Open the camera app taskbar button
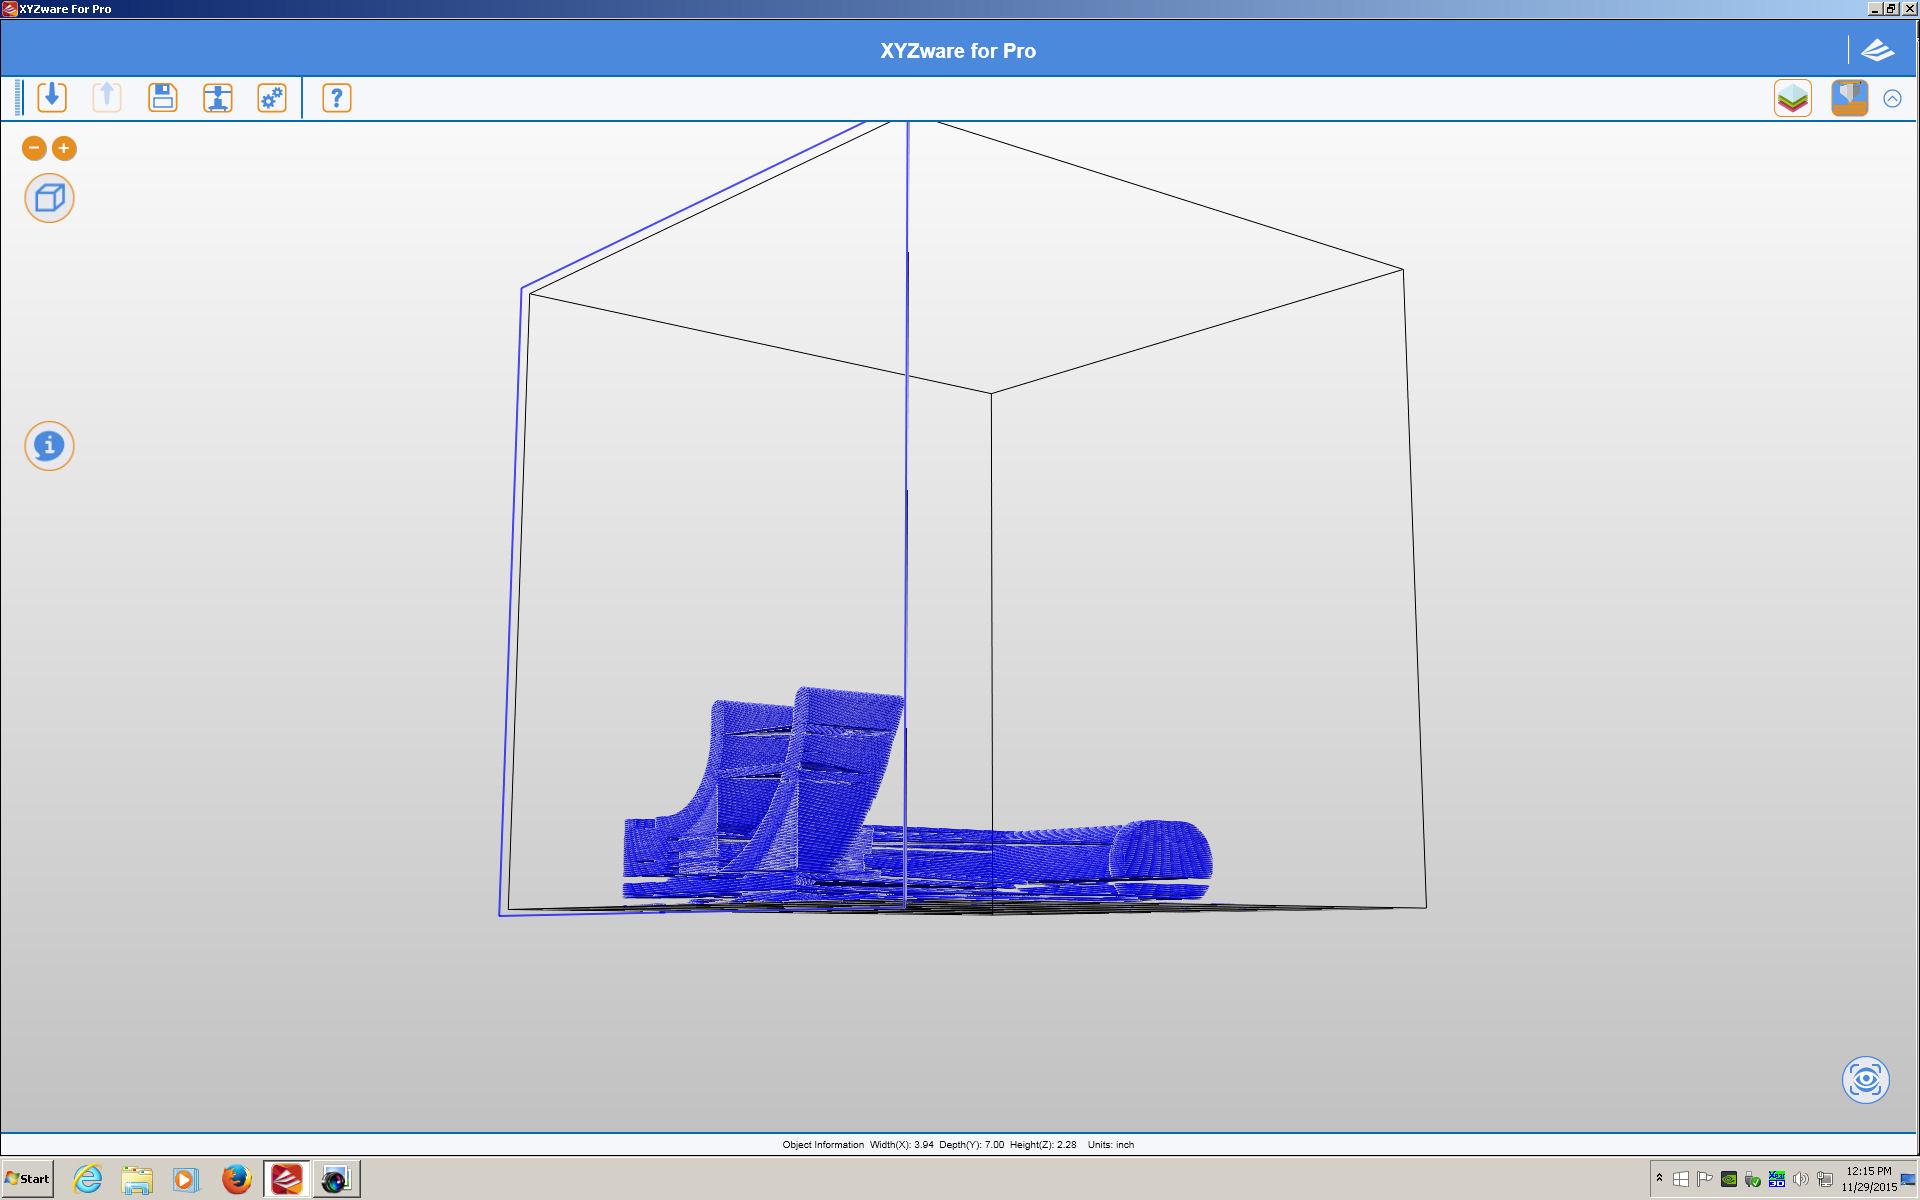 336,1179
